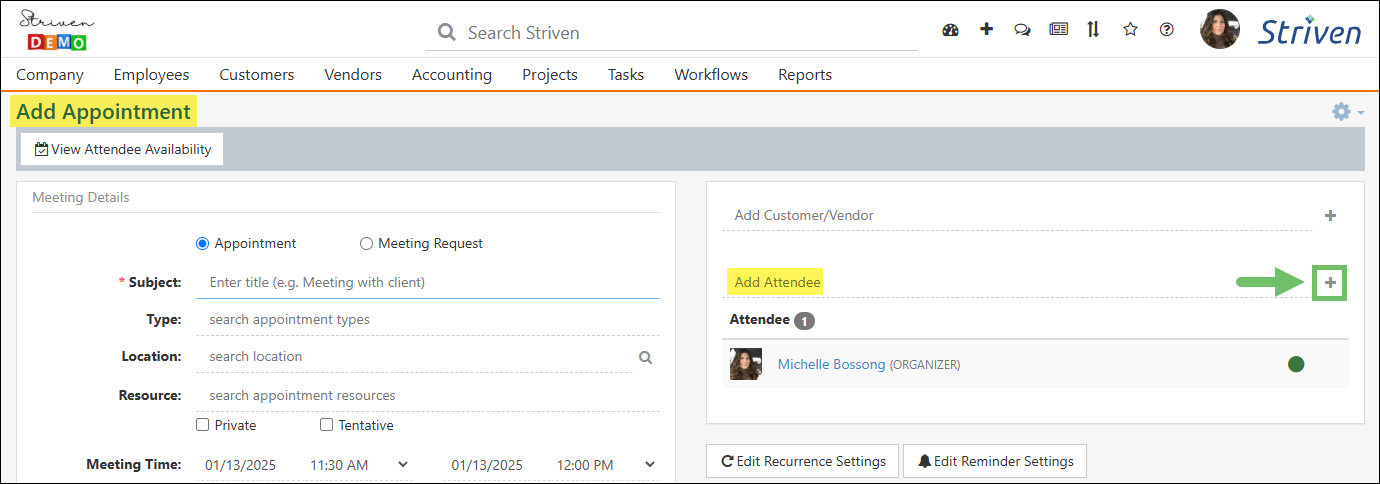1380x484 pixels.
Task: Click plus next to Add Customer/Vendor
Action: (1330, 215)
